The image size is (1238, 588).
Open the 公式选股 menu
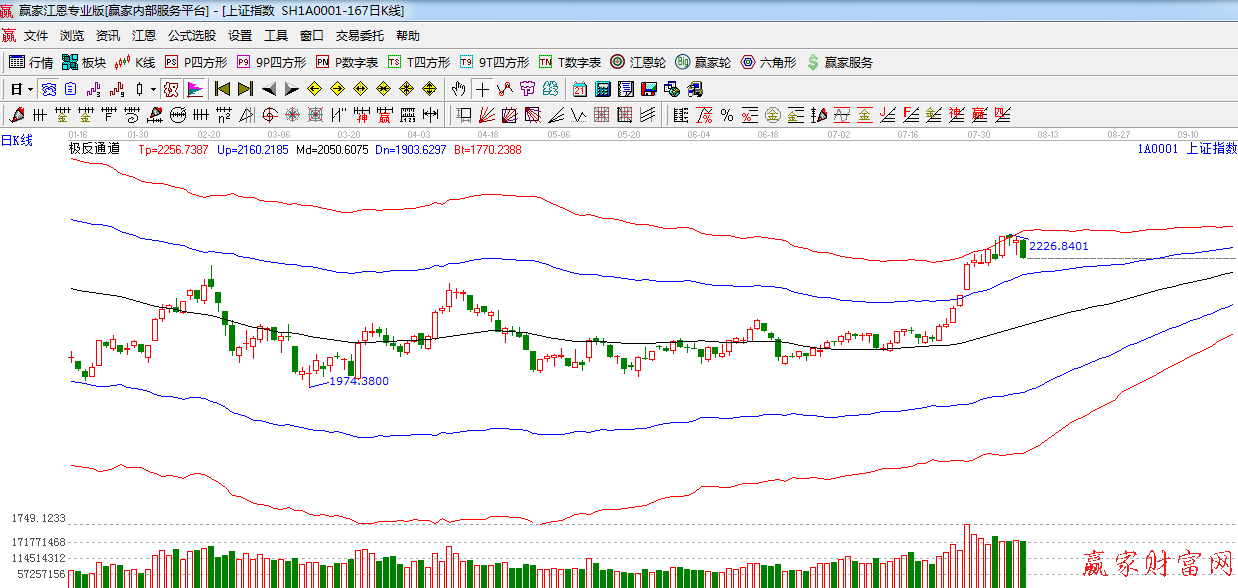tap(191, 36)
